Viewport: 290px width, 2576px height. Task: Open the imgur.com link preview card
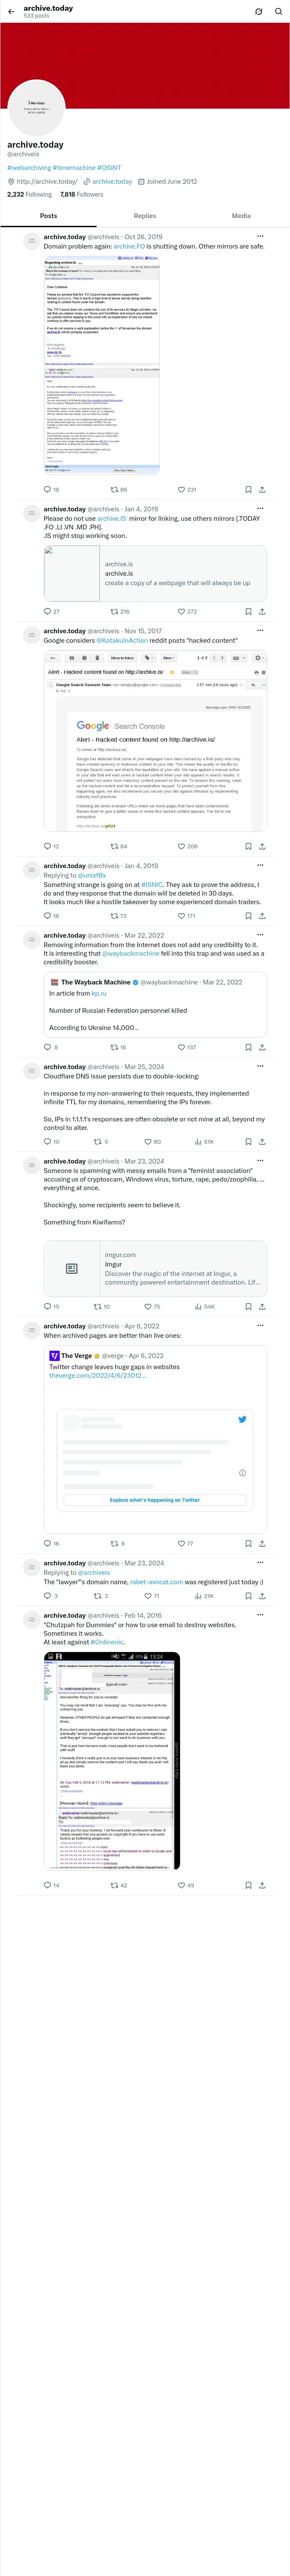155,1268
